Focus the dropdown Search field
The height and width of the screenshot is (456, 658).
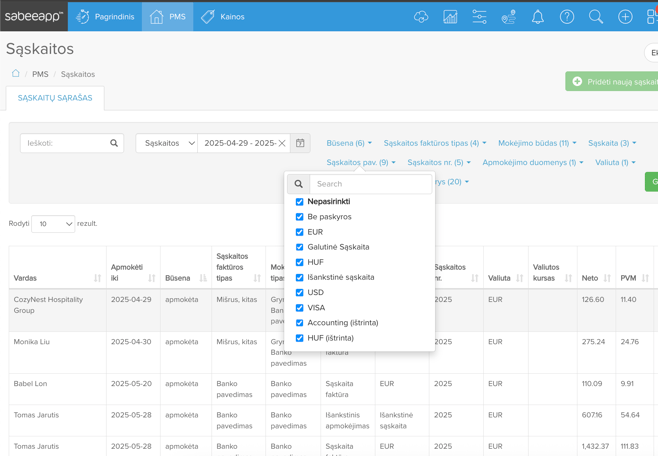(371, 184)
